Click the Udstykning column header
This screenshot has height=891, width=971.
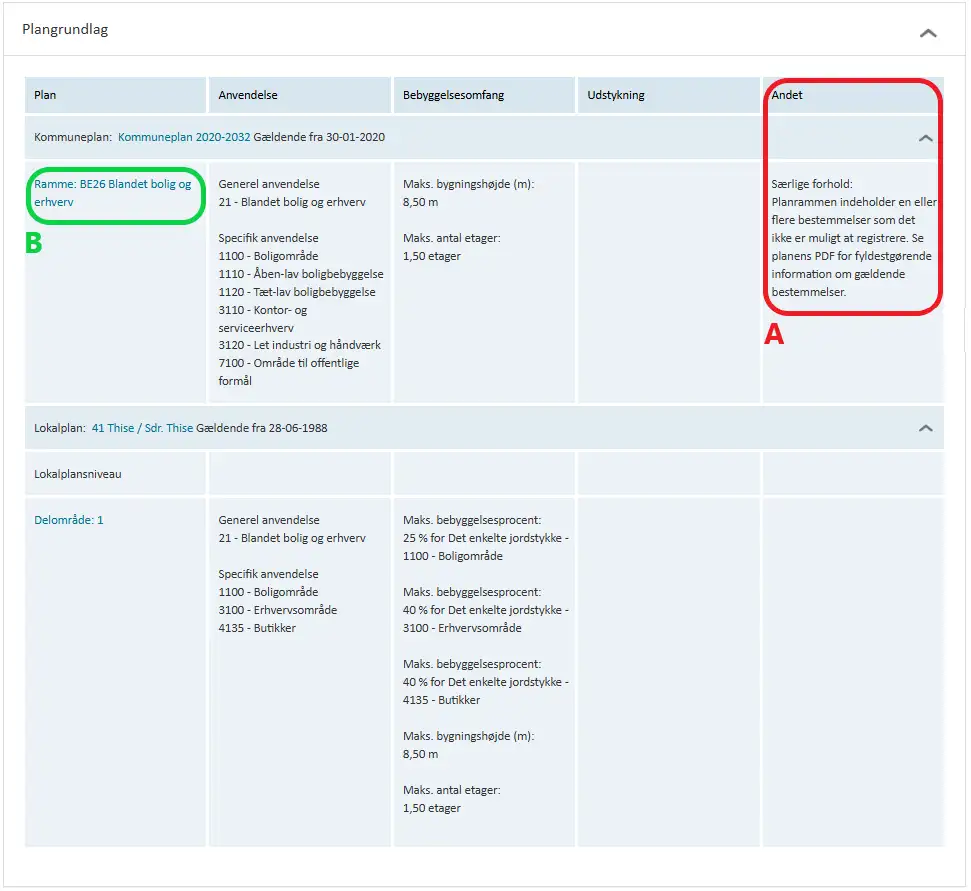click(616, 96)
